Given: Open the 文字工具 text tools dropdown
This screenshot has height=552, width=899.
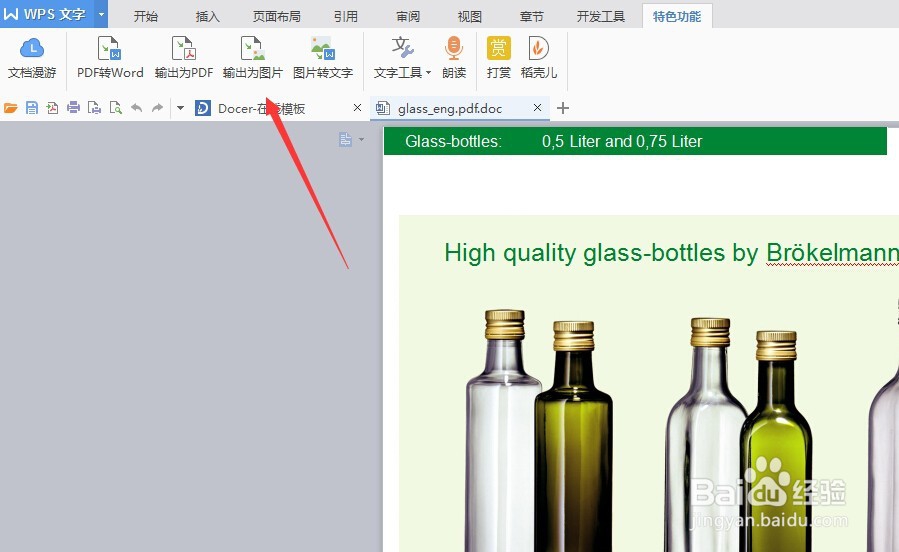Looking at the screenshot, I should pyautogui.click(x=402, y=57).
